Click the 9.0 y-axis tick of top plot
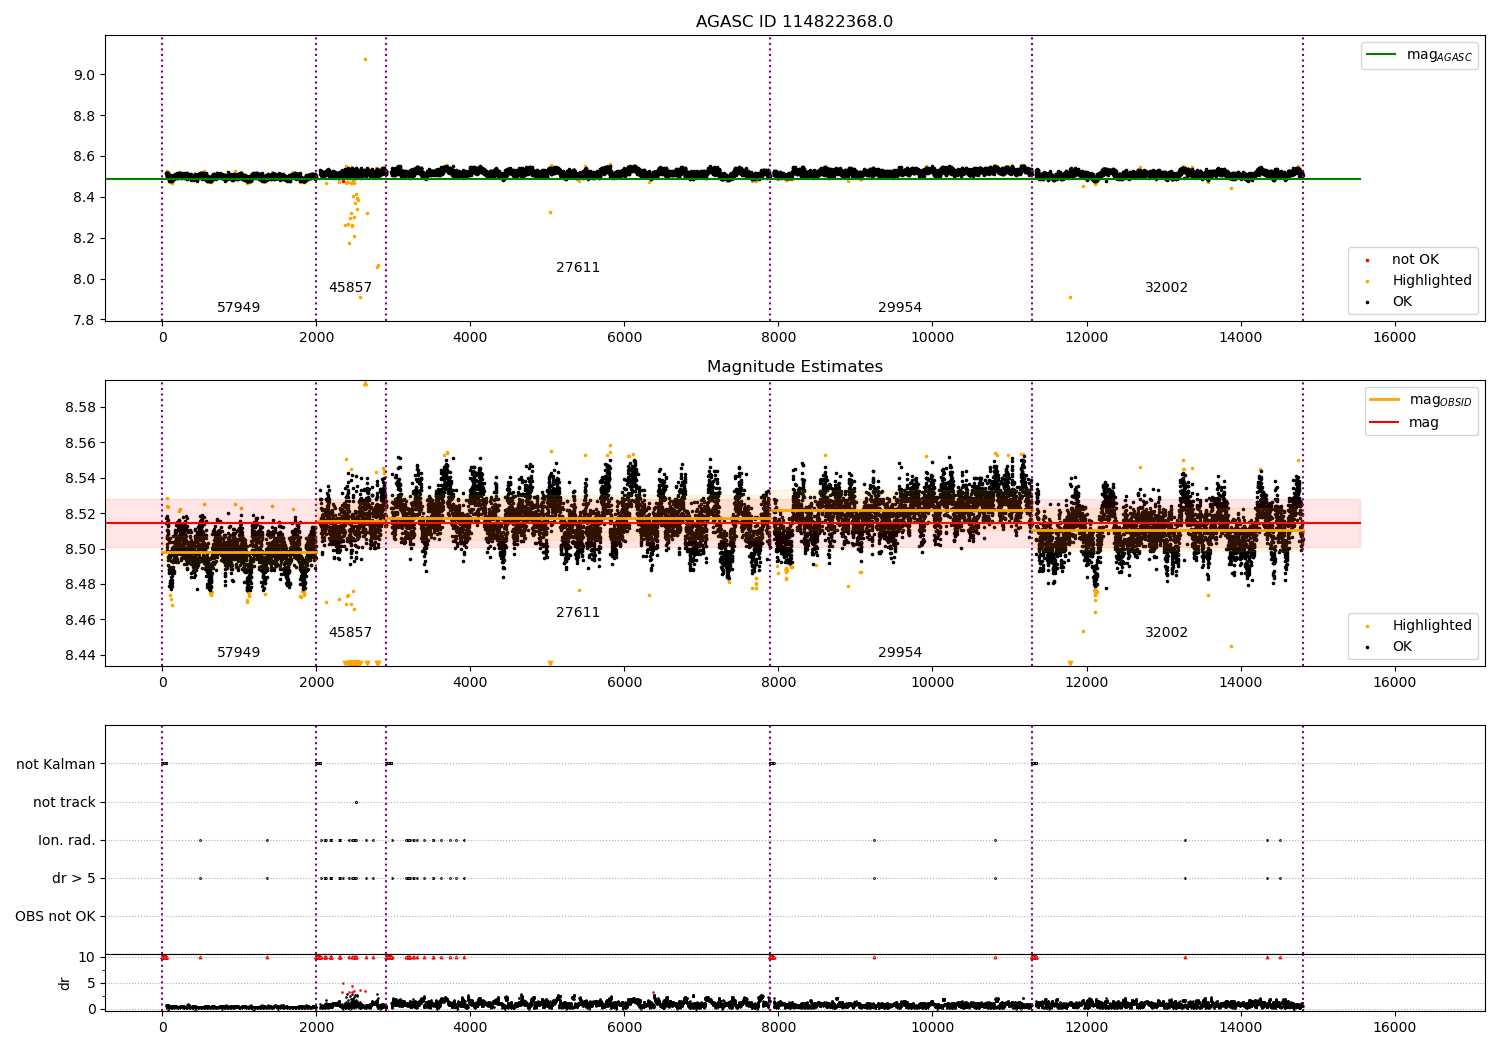Screen dimensions: 1500x1050 pos(84,75)
